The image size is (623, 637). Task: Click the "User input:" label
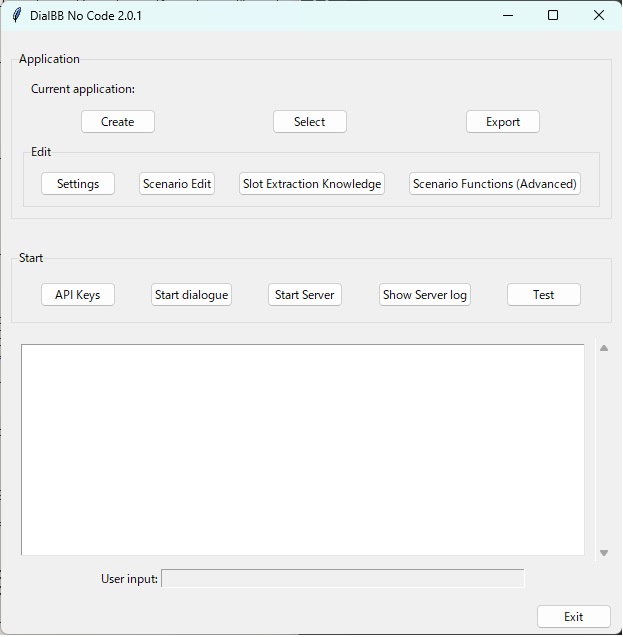coord(130,578)
